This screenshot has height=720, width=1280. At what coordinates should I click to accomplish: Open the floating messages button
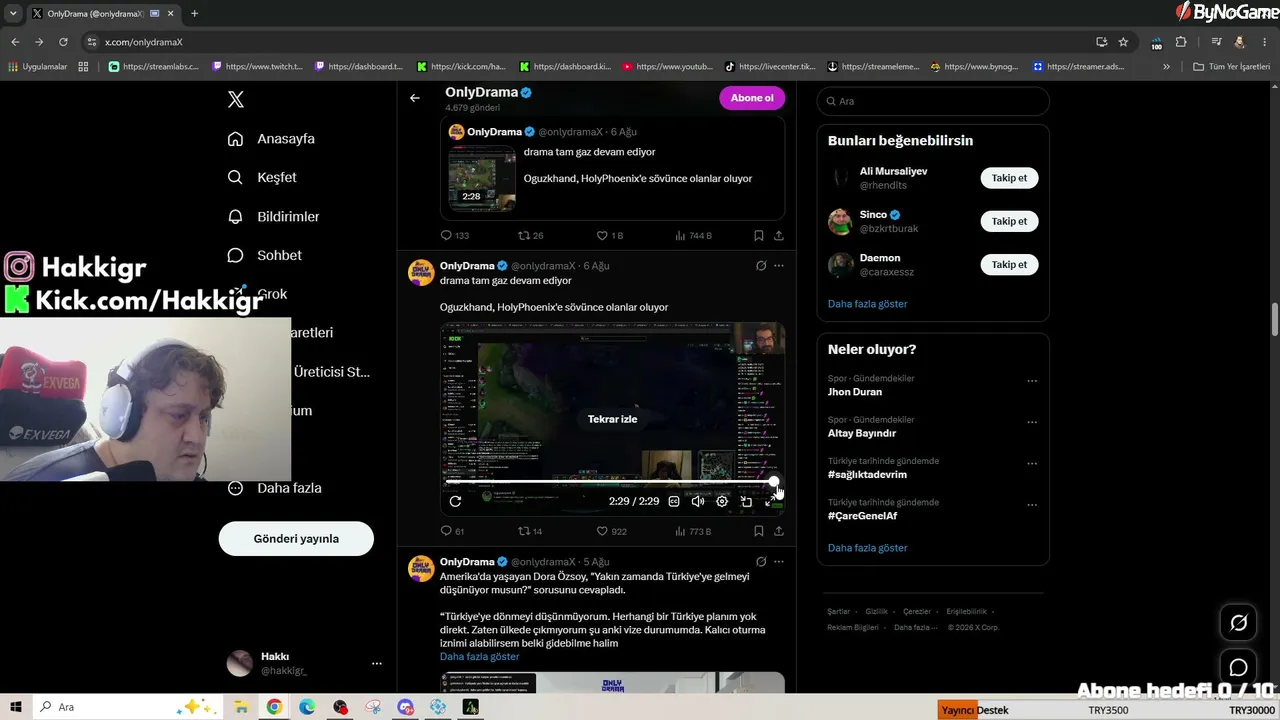tap(1238, 668)
